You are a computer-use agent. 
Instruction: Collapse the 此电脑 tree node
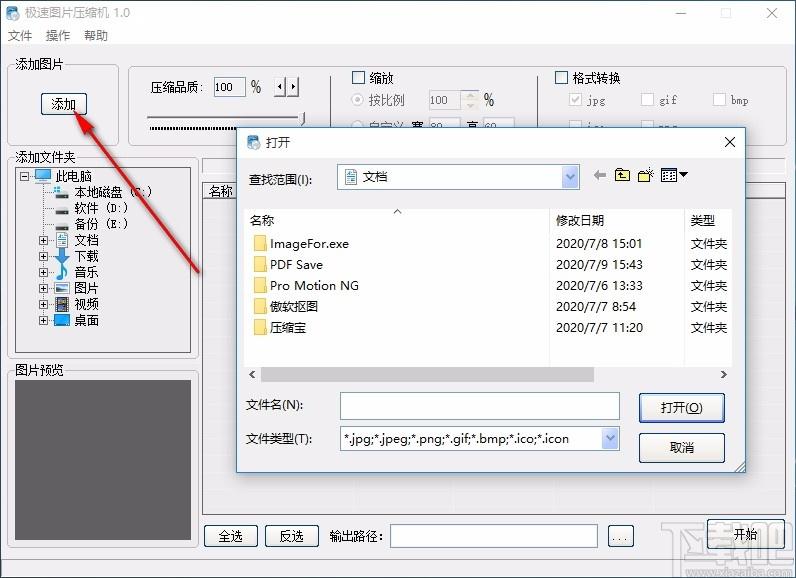[24, 177]
